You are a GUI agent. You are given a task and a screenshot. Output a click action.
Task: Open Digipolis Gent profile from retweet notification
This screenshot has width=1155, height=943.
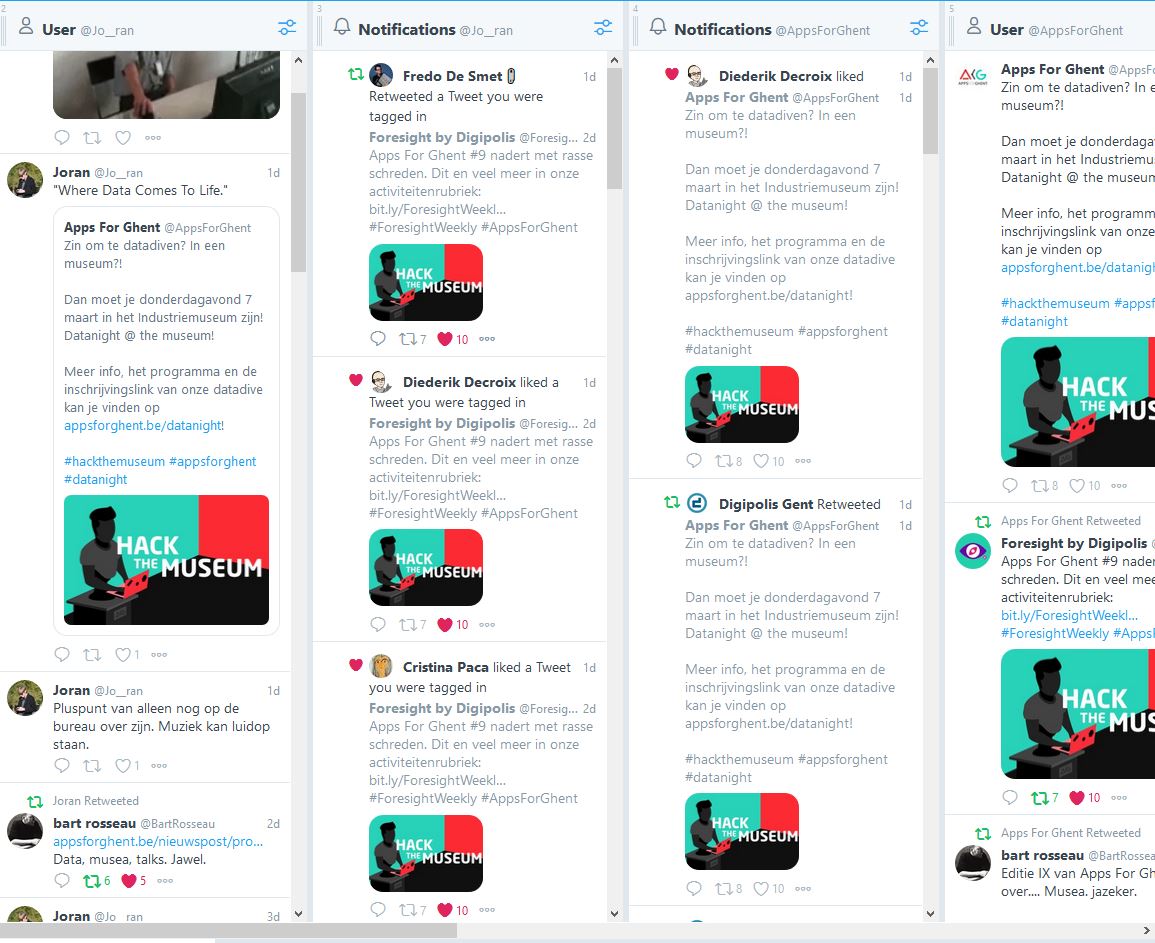point(766,504)
